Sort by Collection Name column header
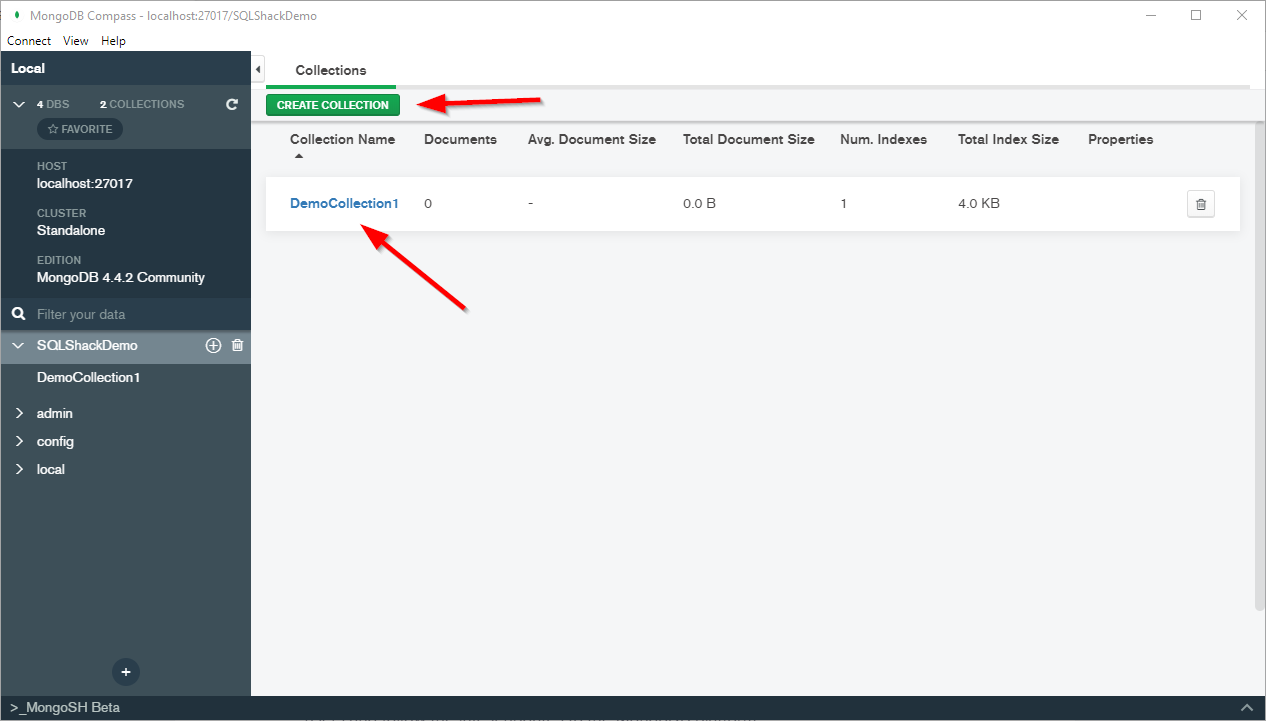Screen dimensions: 1266x721 pos(342,140)
